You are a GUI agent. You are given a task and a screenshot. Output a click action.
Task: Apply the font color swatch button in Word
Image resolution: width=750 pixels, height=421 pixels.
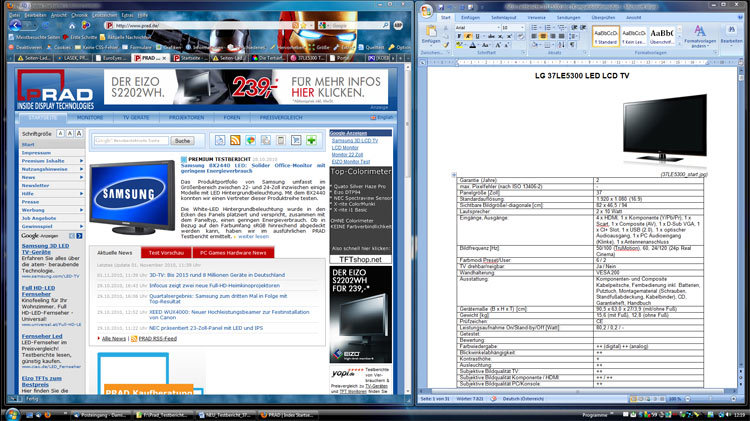click(x=473, y=45)
